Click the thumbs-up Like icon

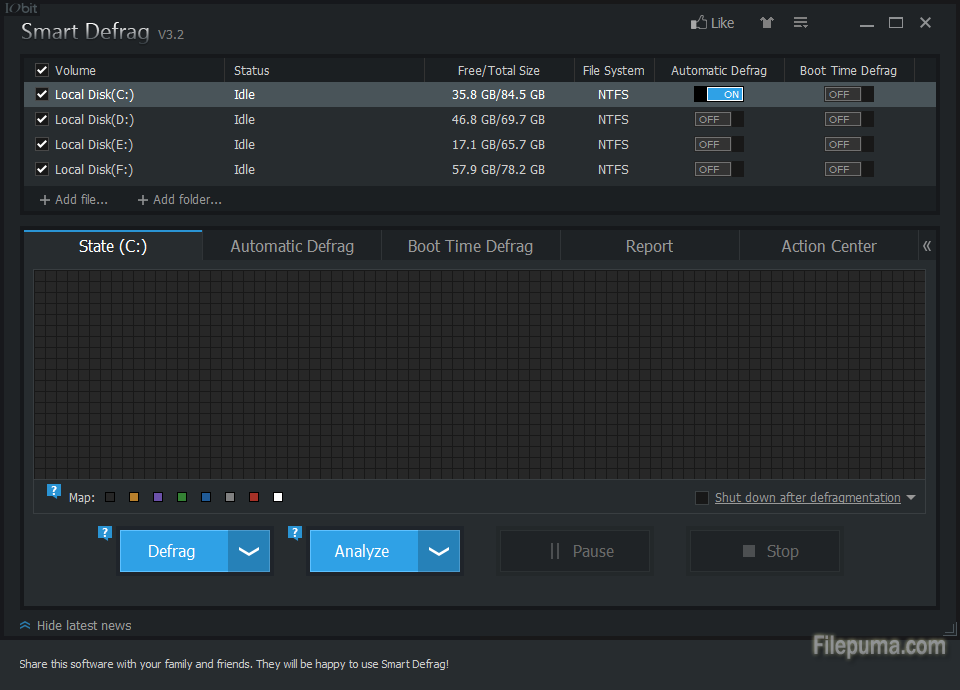[x=699, y=23]
